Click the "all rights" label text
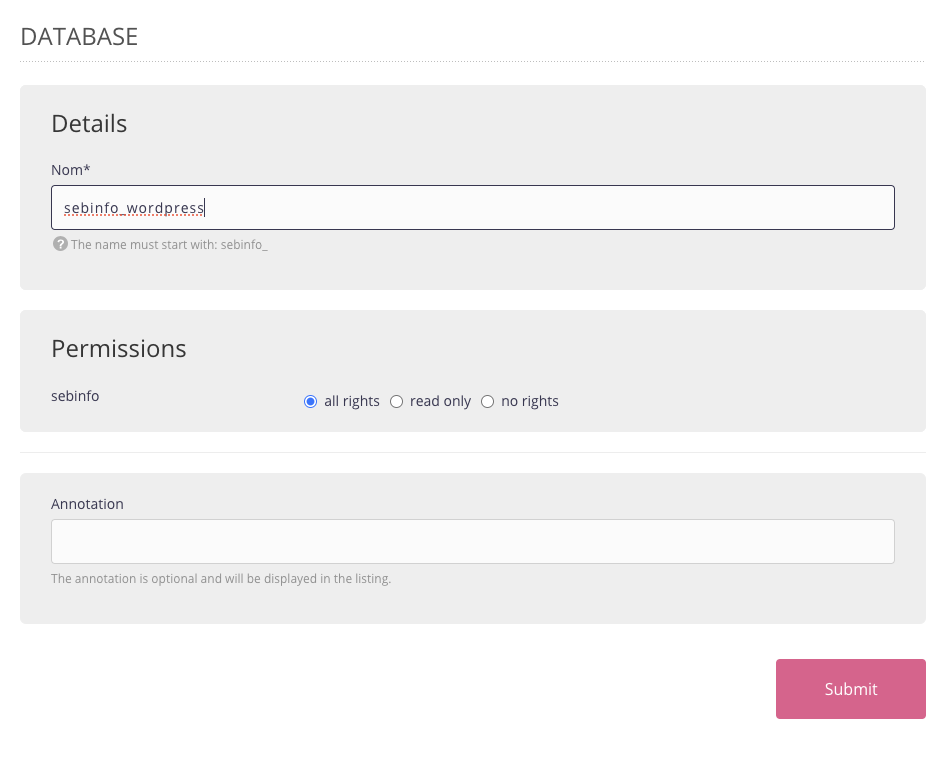The width and height of the screenshot is (948, 763). click(352, 401)
